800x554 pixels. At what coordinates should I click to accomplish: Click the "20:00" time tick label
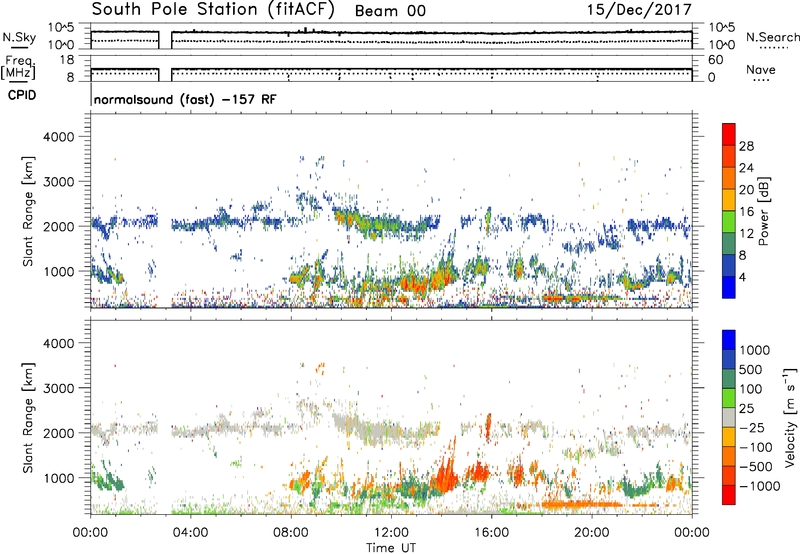click(x=591, y=533)
